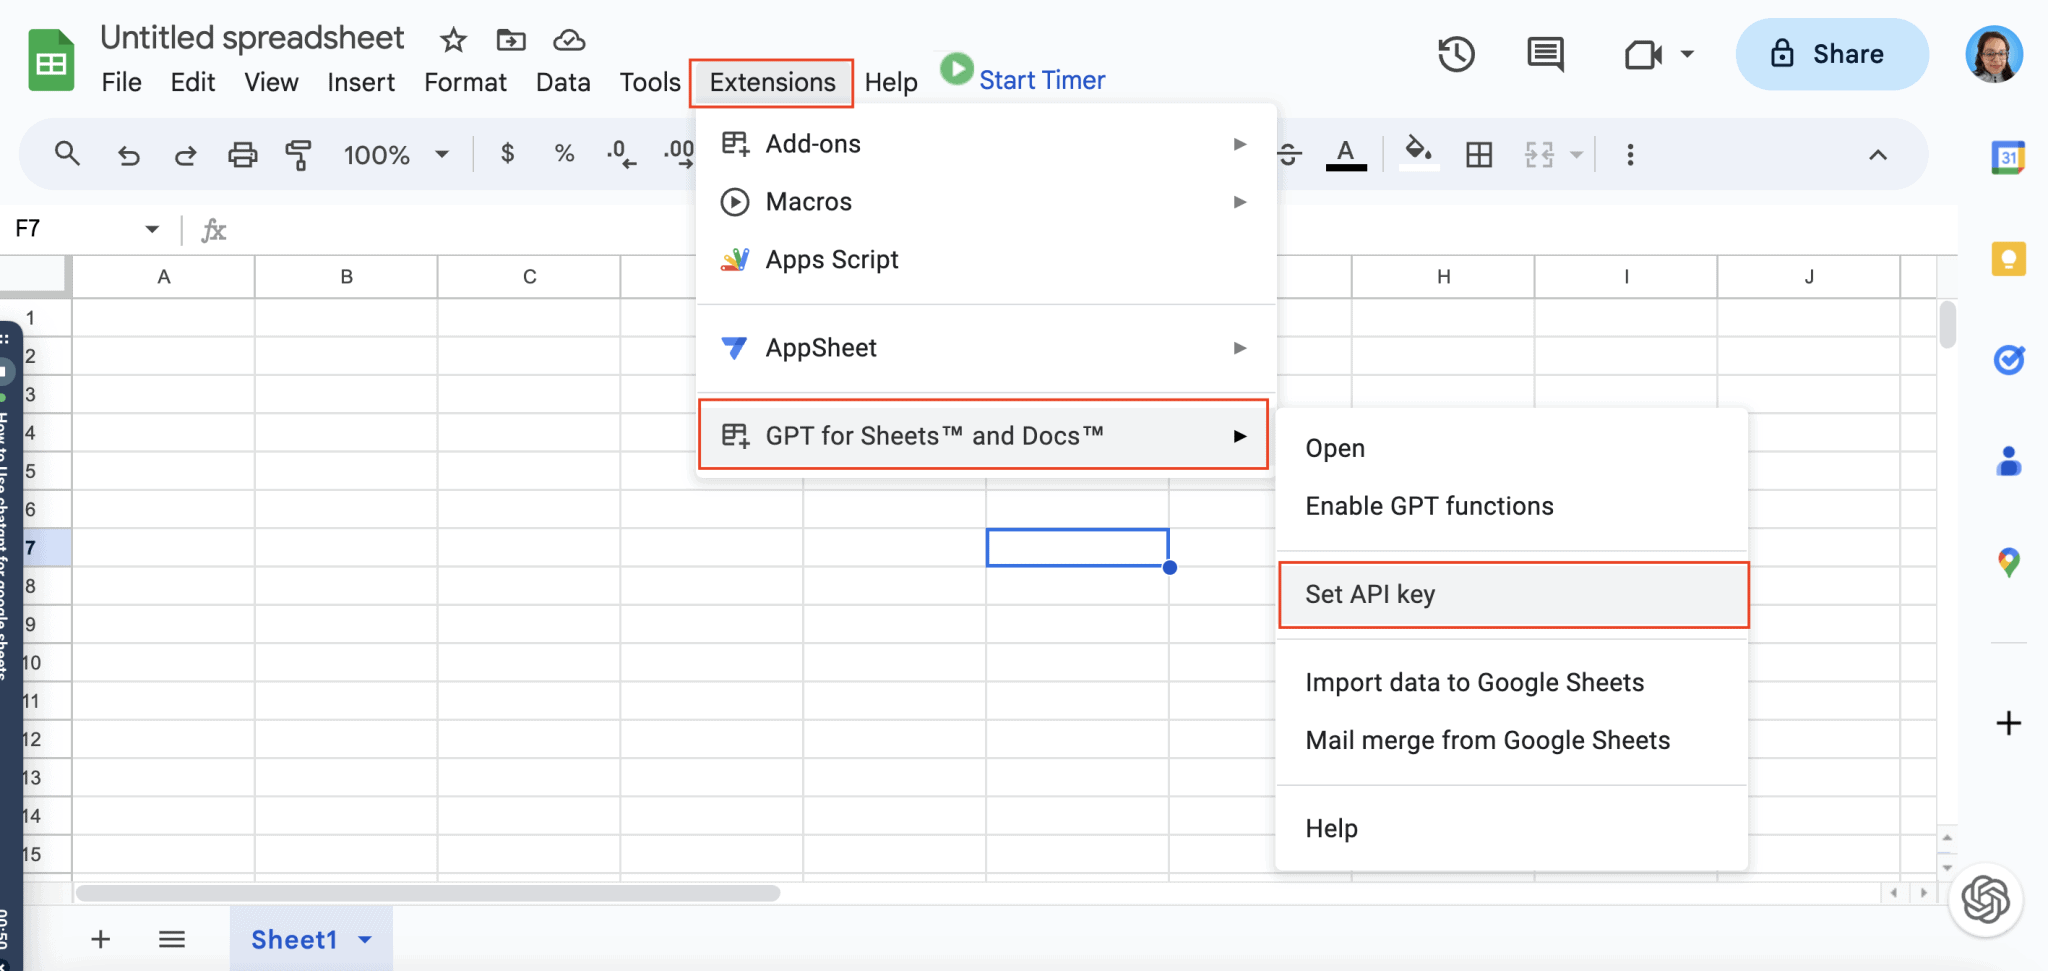Click the Start Timer link
The width and height of the screenshot is (2048, 971).
1041,80
